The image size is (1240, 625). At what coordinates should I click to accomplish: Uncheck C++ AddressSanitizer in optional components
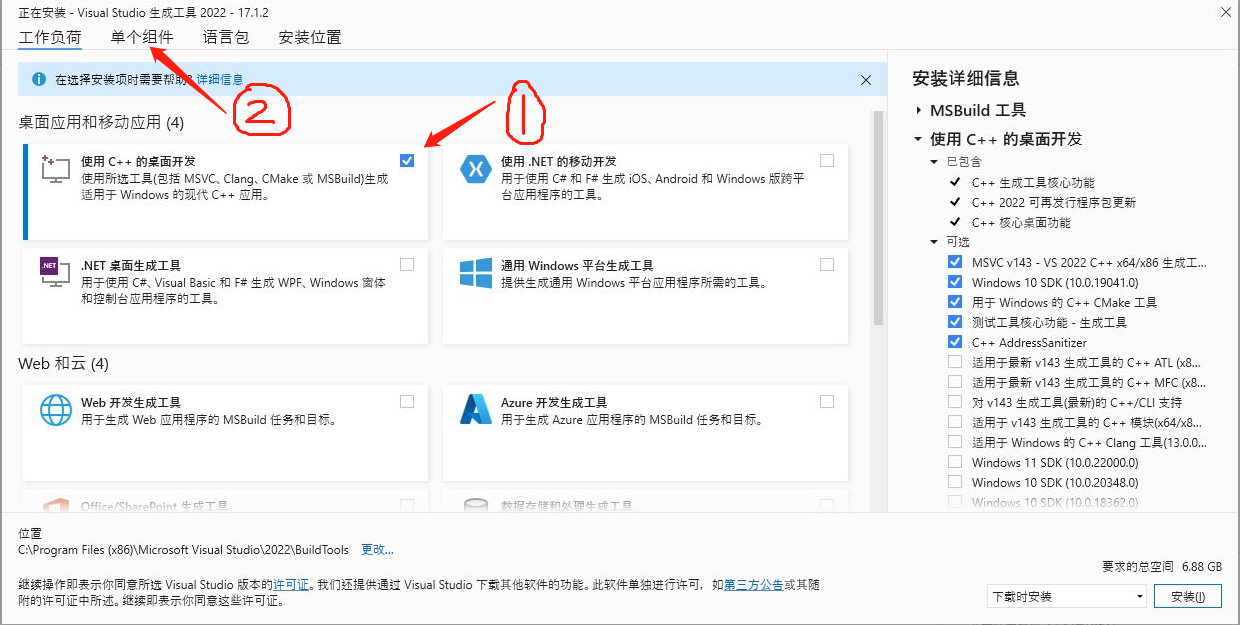[x=955, y=341]
